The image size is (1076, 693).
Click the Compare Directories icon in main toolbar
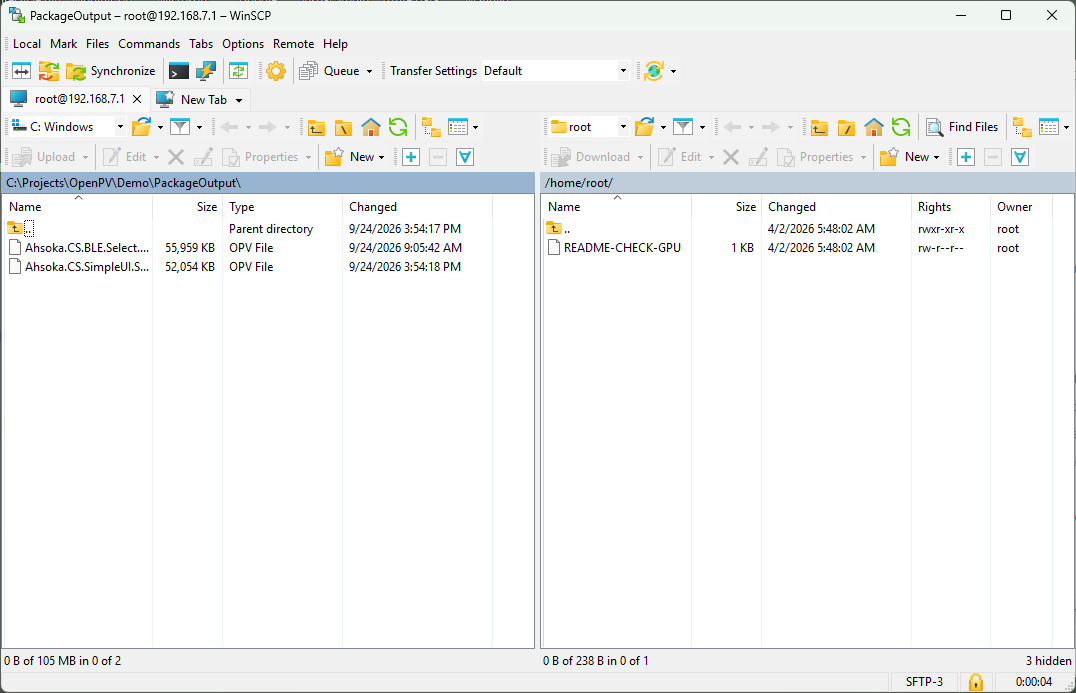click(22, 71)
